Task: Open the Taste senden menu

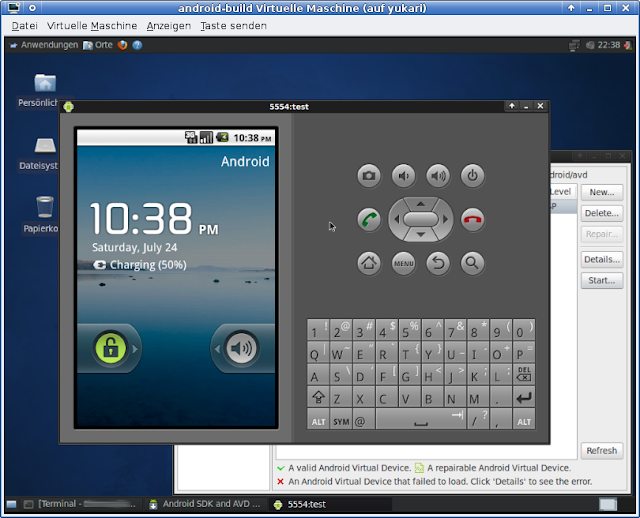Action: pos(233,26)
